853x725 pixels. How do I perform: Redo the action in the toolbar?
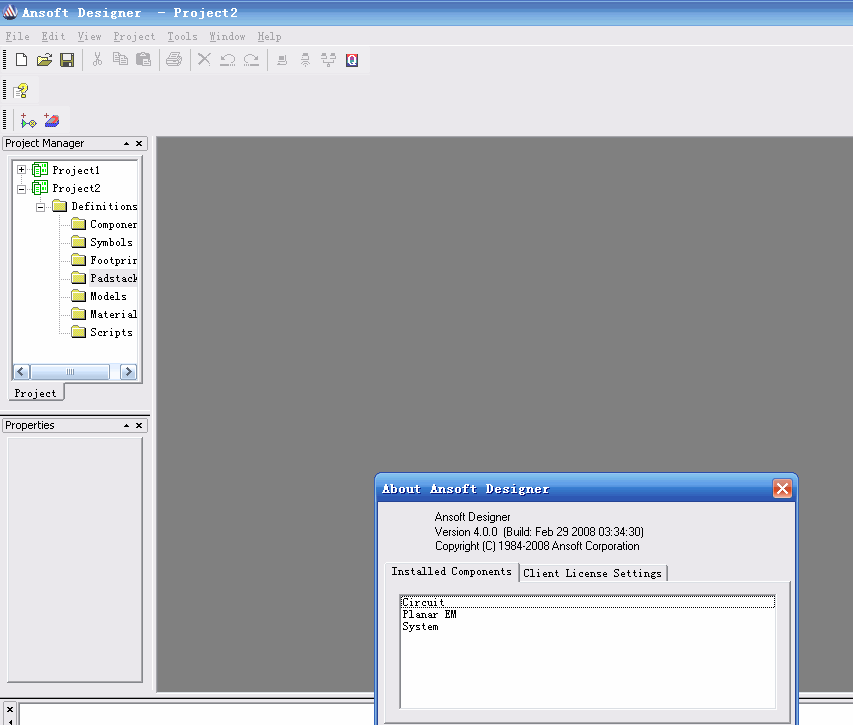(x=251, y=60)
